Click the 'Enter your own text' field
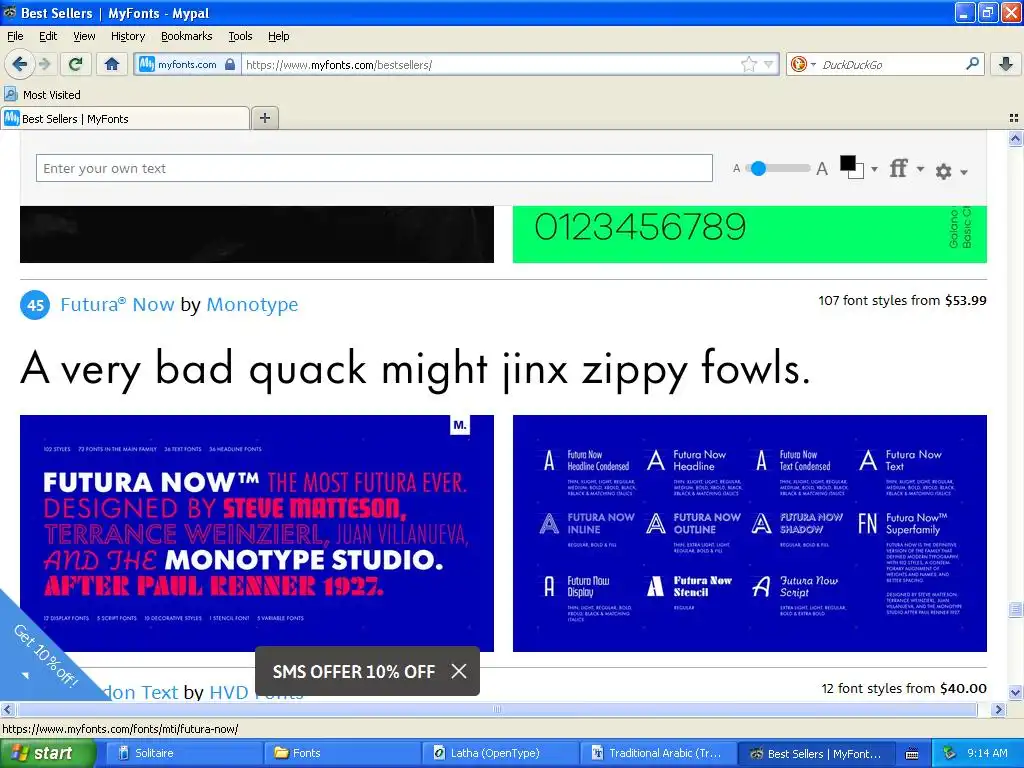The width and height of the screenshot is (1024, 768). (x=374, y=168)
